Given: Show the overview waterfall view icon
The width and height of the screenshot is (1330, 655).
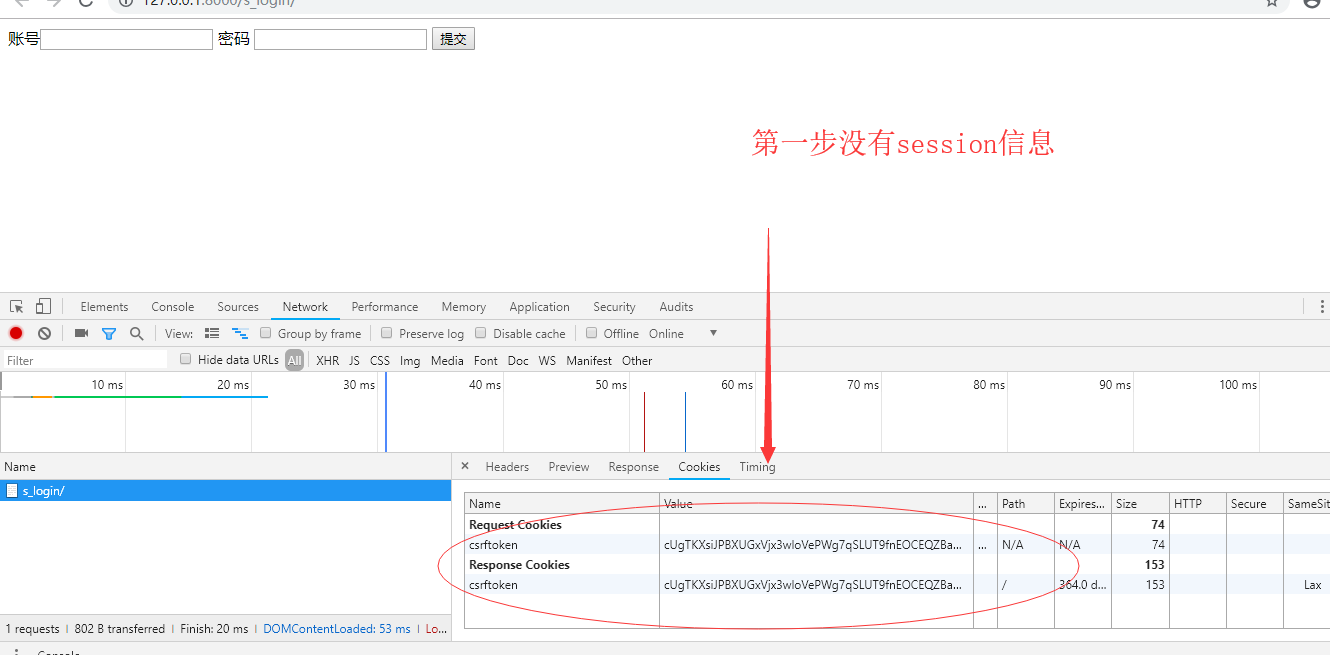Looking at the screenshot, I should (x=240, y=334).
